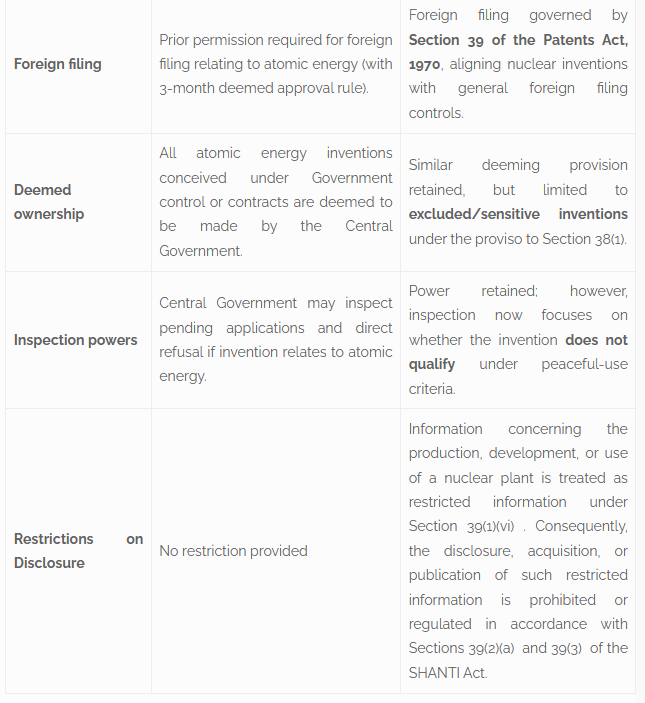
Task: Click the cell starting 'Prior permission required'
Action: pos(275,64)
